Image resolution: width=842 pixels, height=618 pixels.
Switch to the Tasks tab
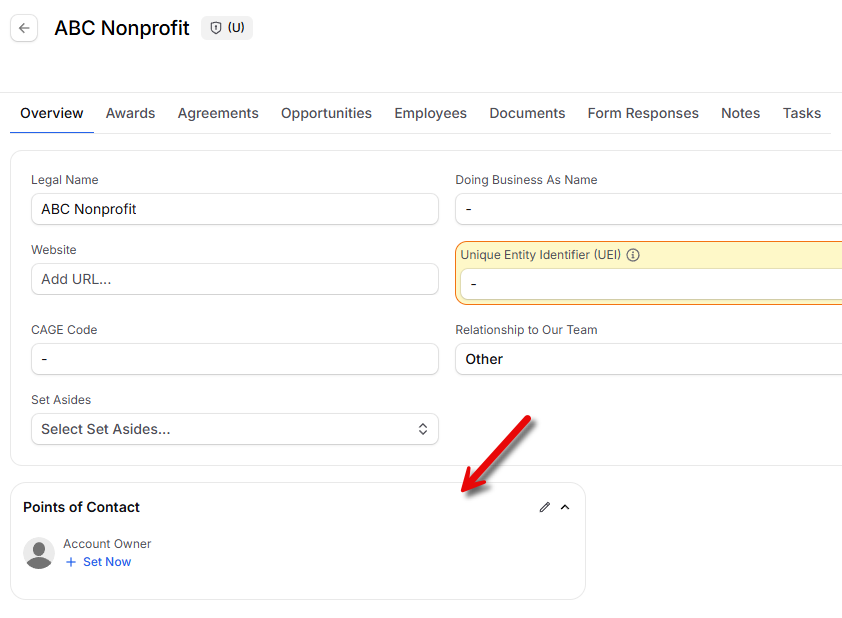802,113
